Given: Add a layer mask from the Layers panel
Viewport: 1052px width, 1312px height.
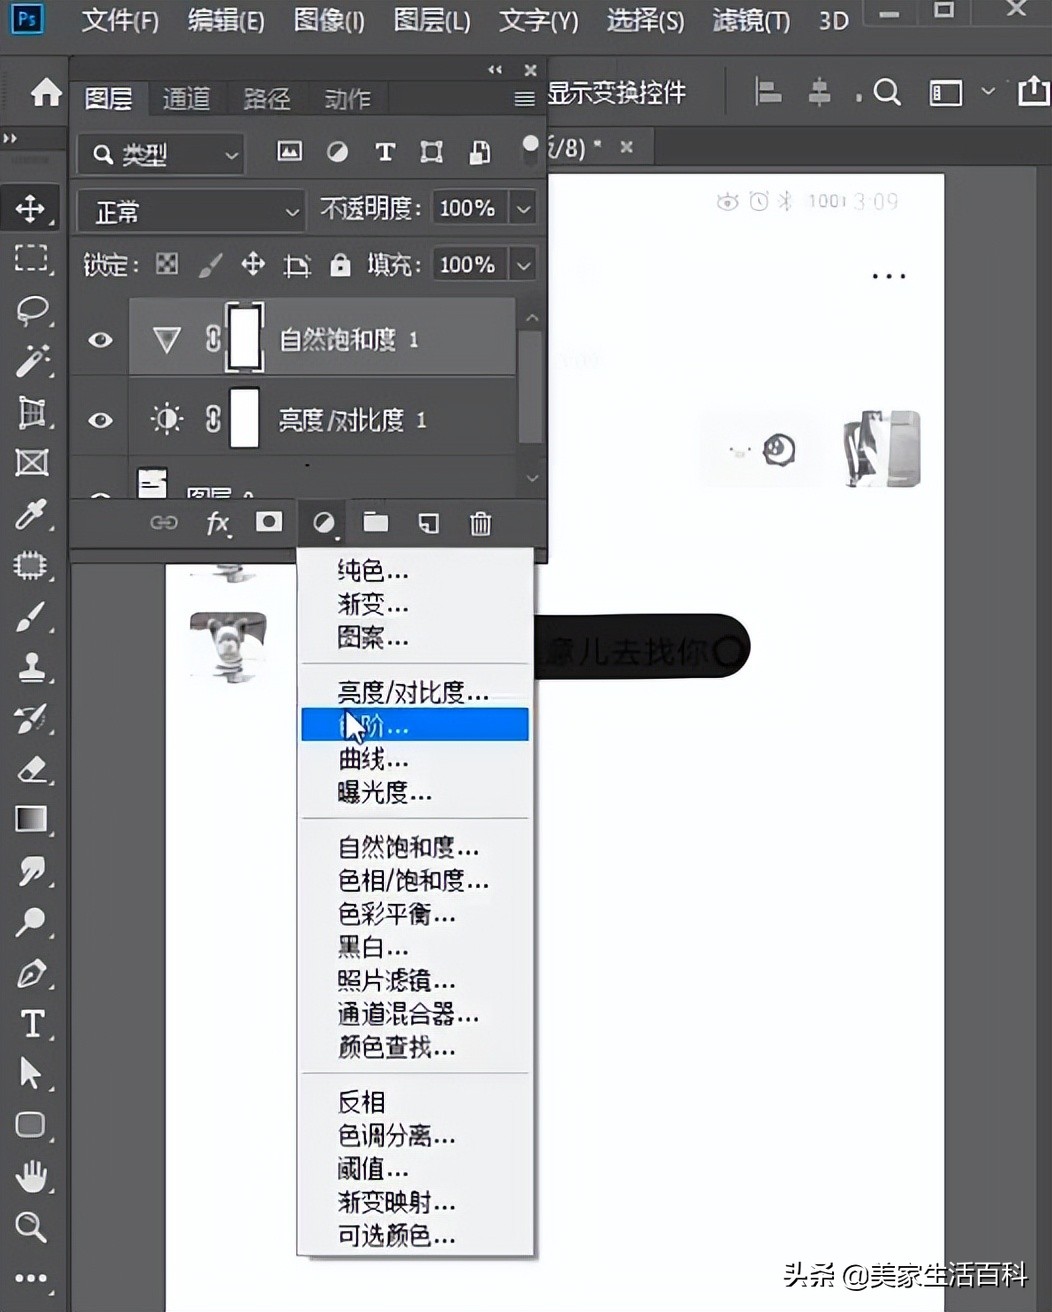Looking at the screenshot, I should click(x=268, y=522).
